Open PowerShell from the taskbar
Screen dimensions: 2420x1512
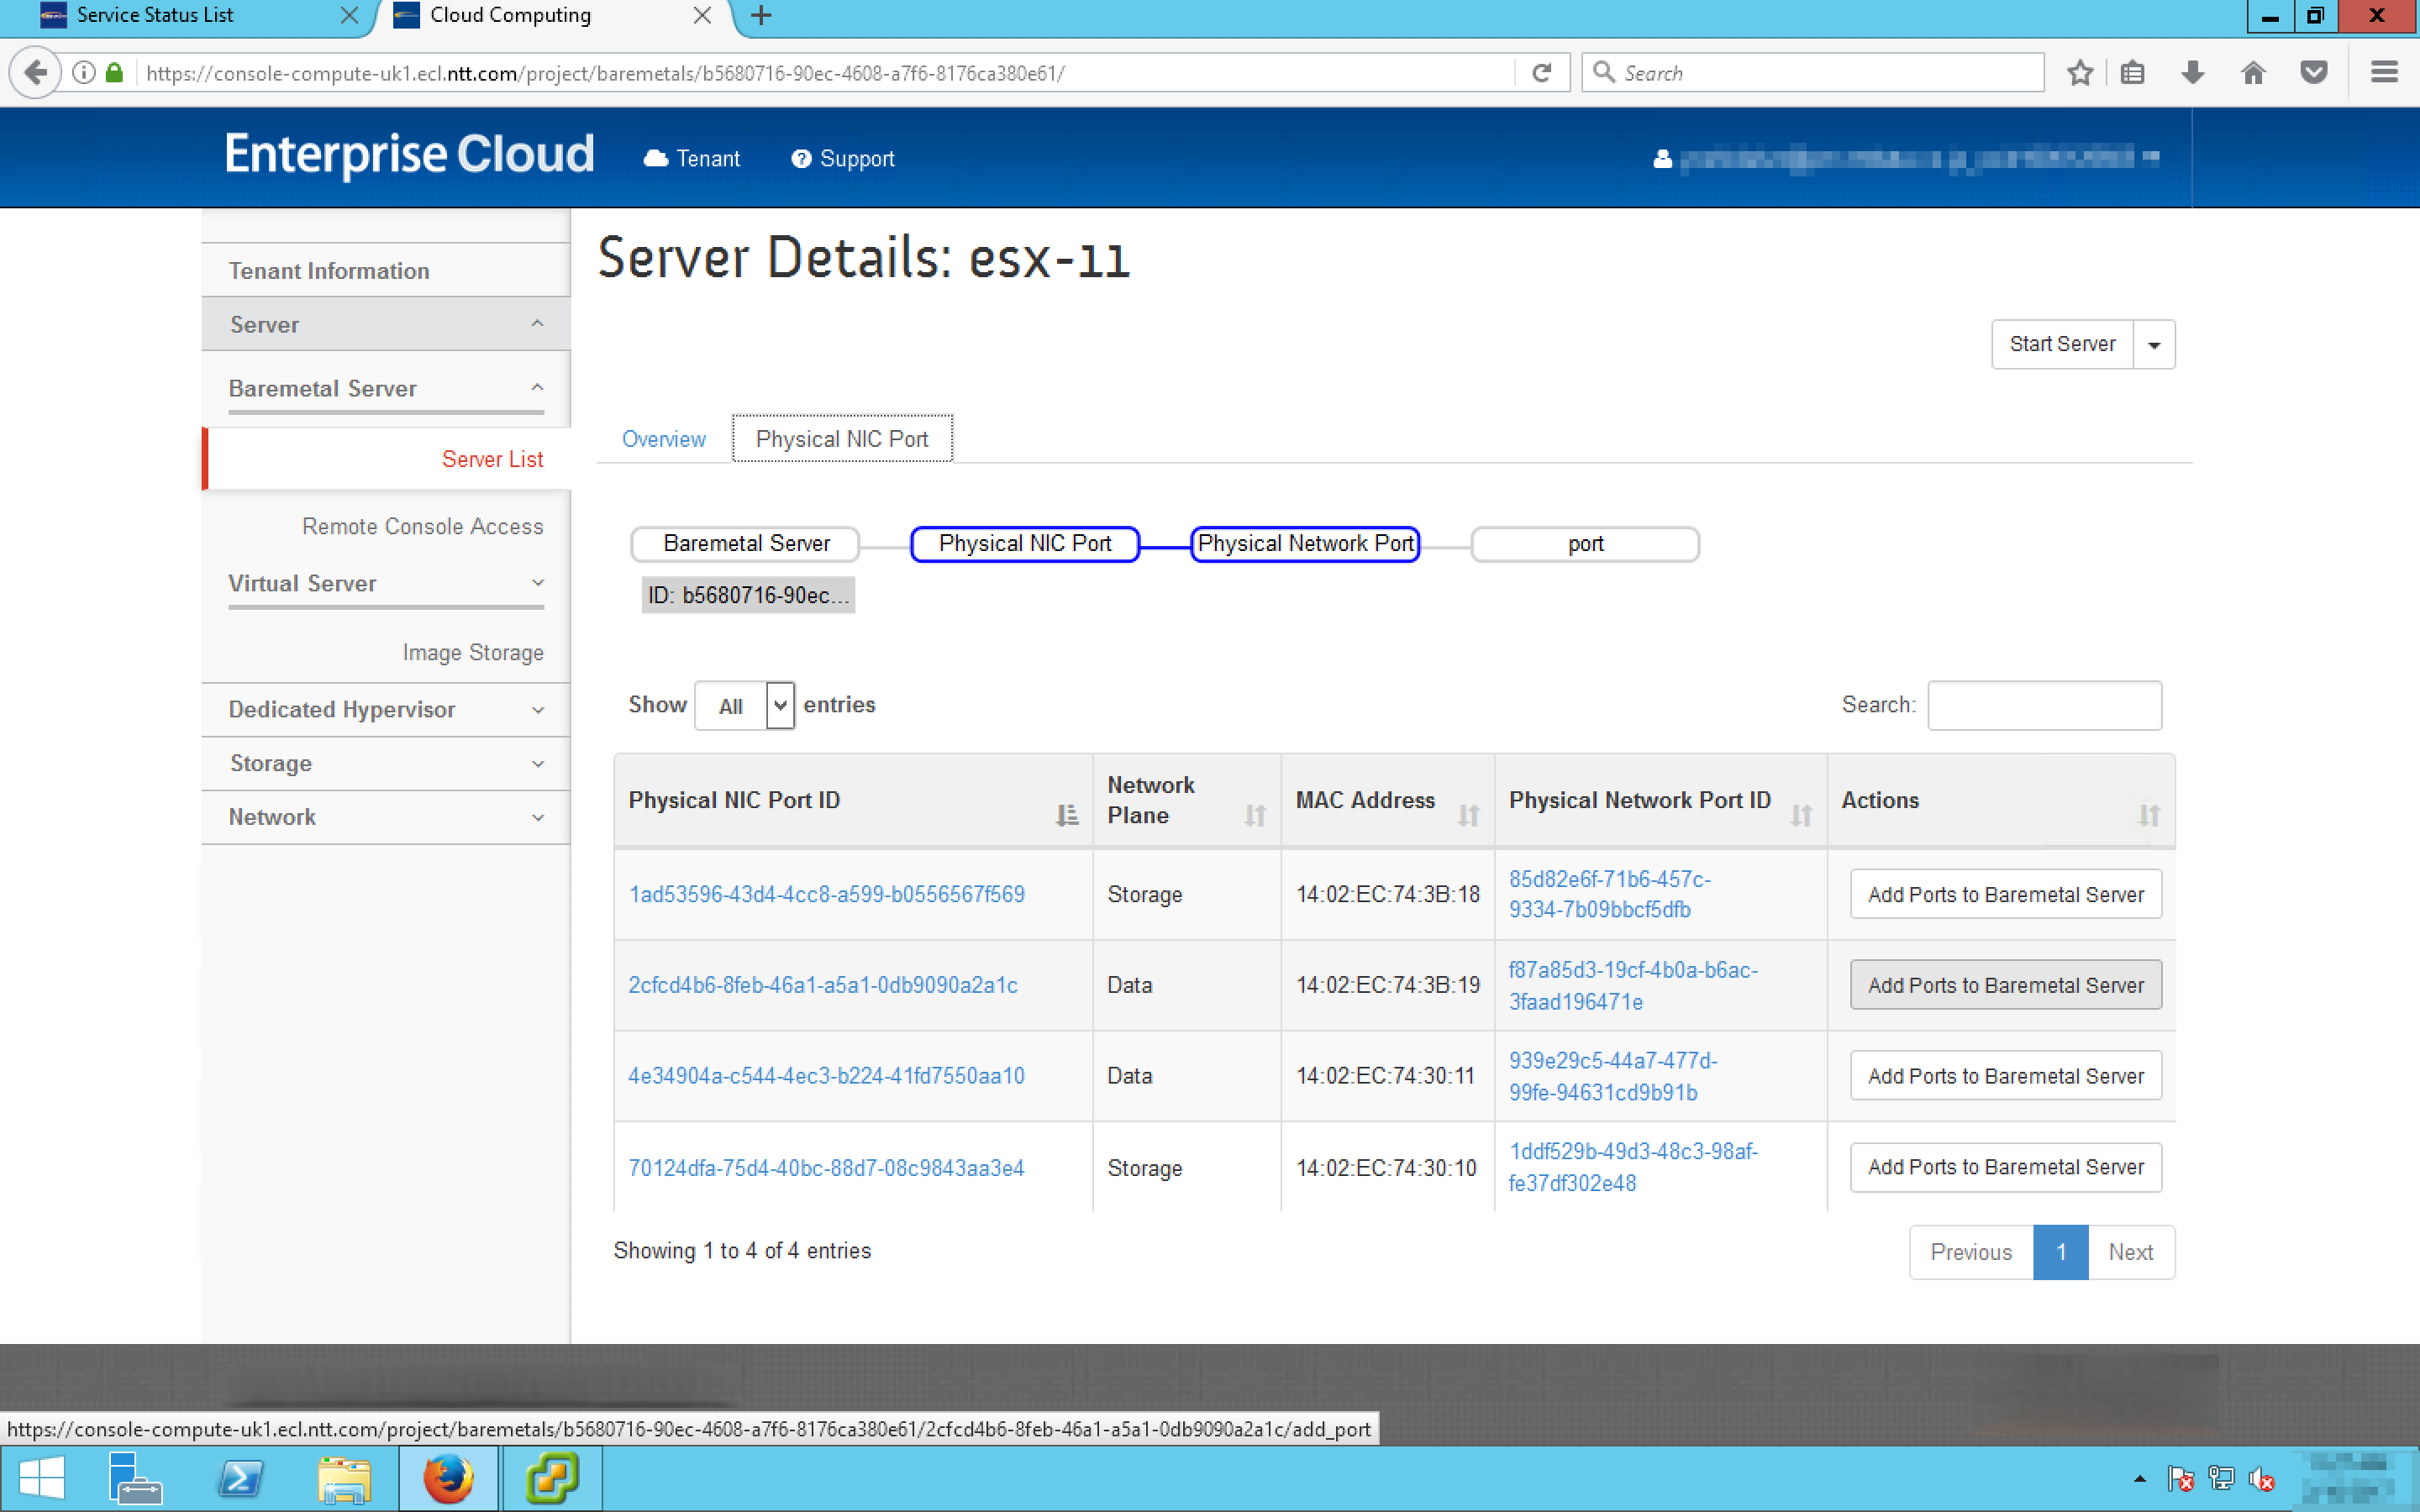[x=240, y=1478]
